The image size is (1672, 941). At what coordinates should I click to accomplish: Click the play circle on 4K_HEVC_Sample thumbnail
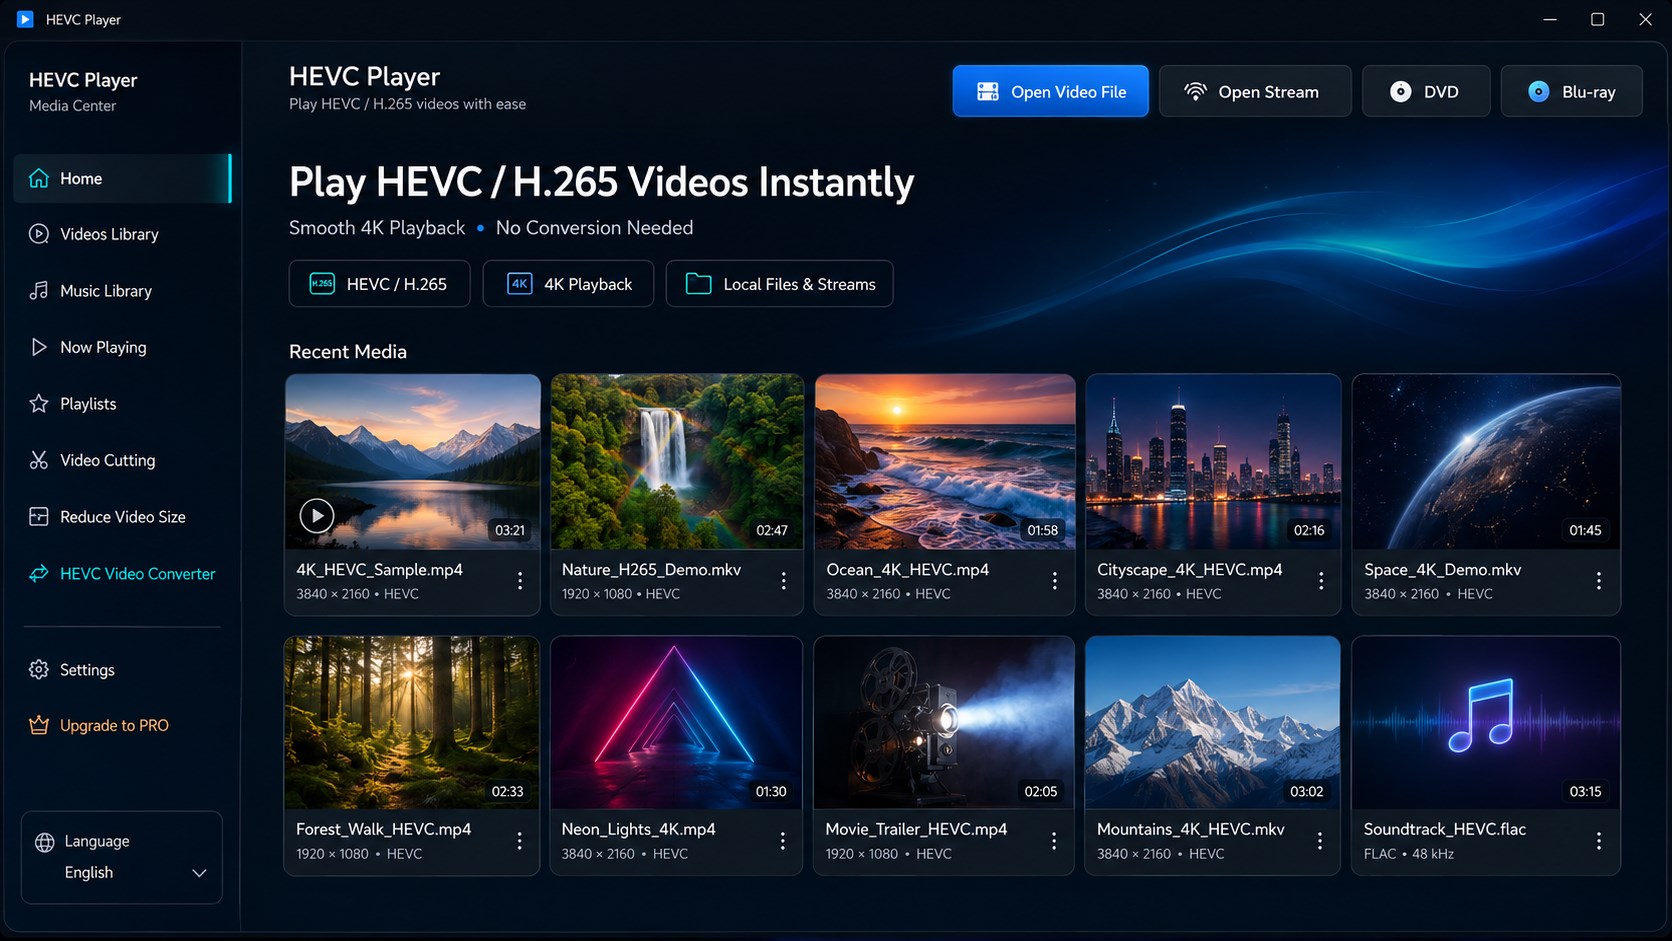pyautogui.click(x=317, y=516)
